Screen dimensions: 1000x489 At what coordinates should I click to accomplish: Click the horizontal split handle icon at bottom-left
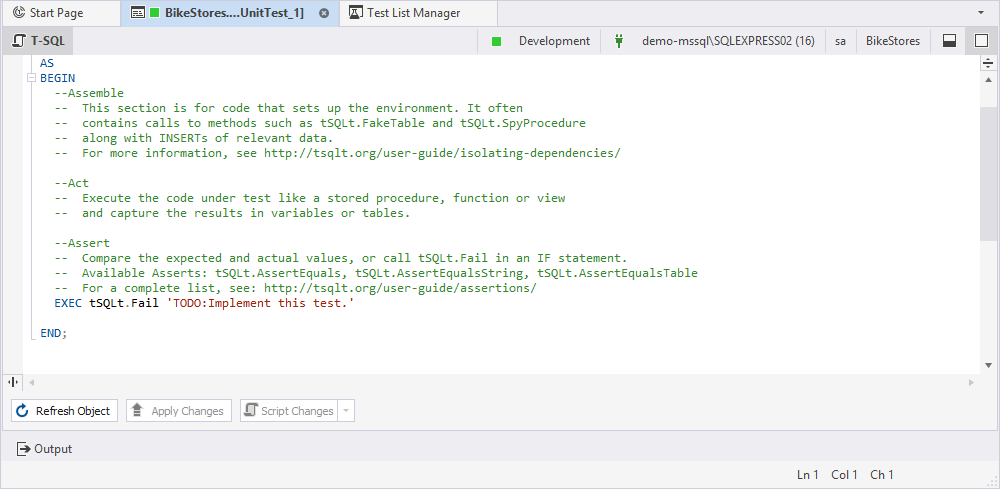(13, 382)
